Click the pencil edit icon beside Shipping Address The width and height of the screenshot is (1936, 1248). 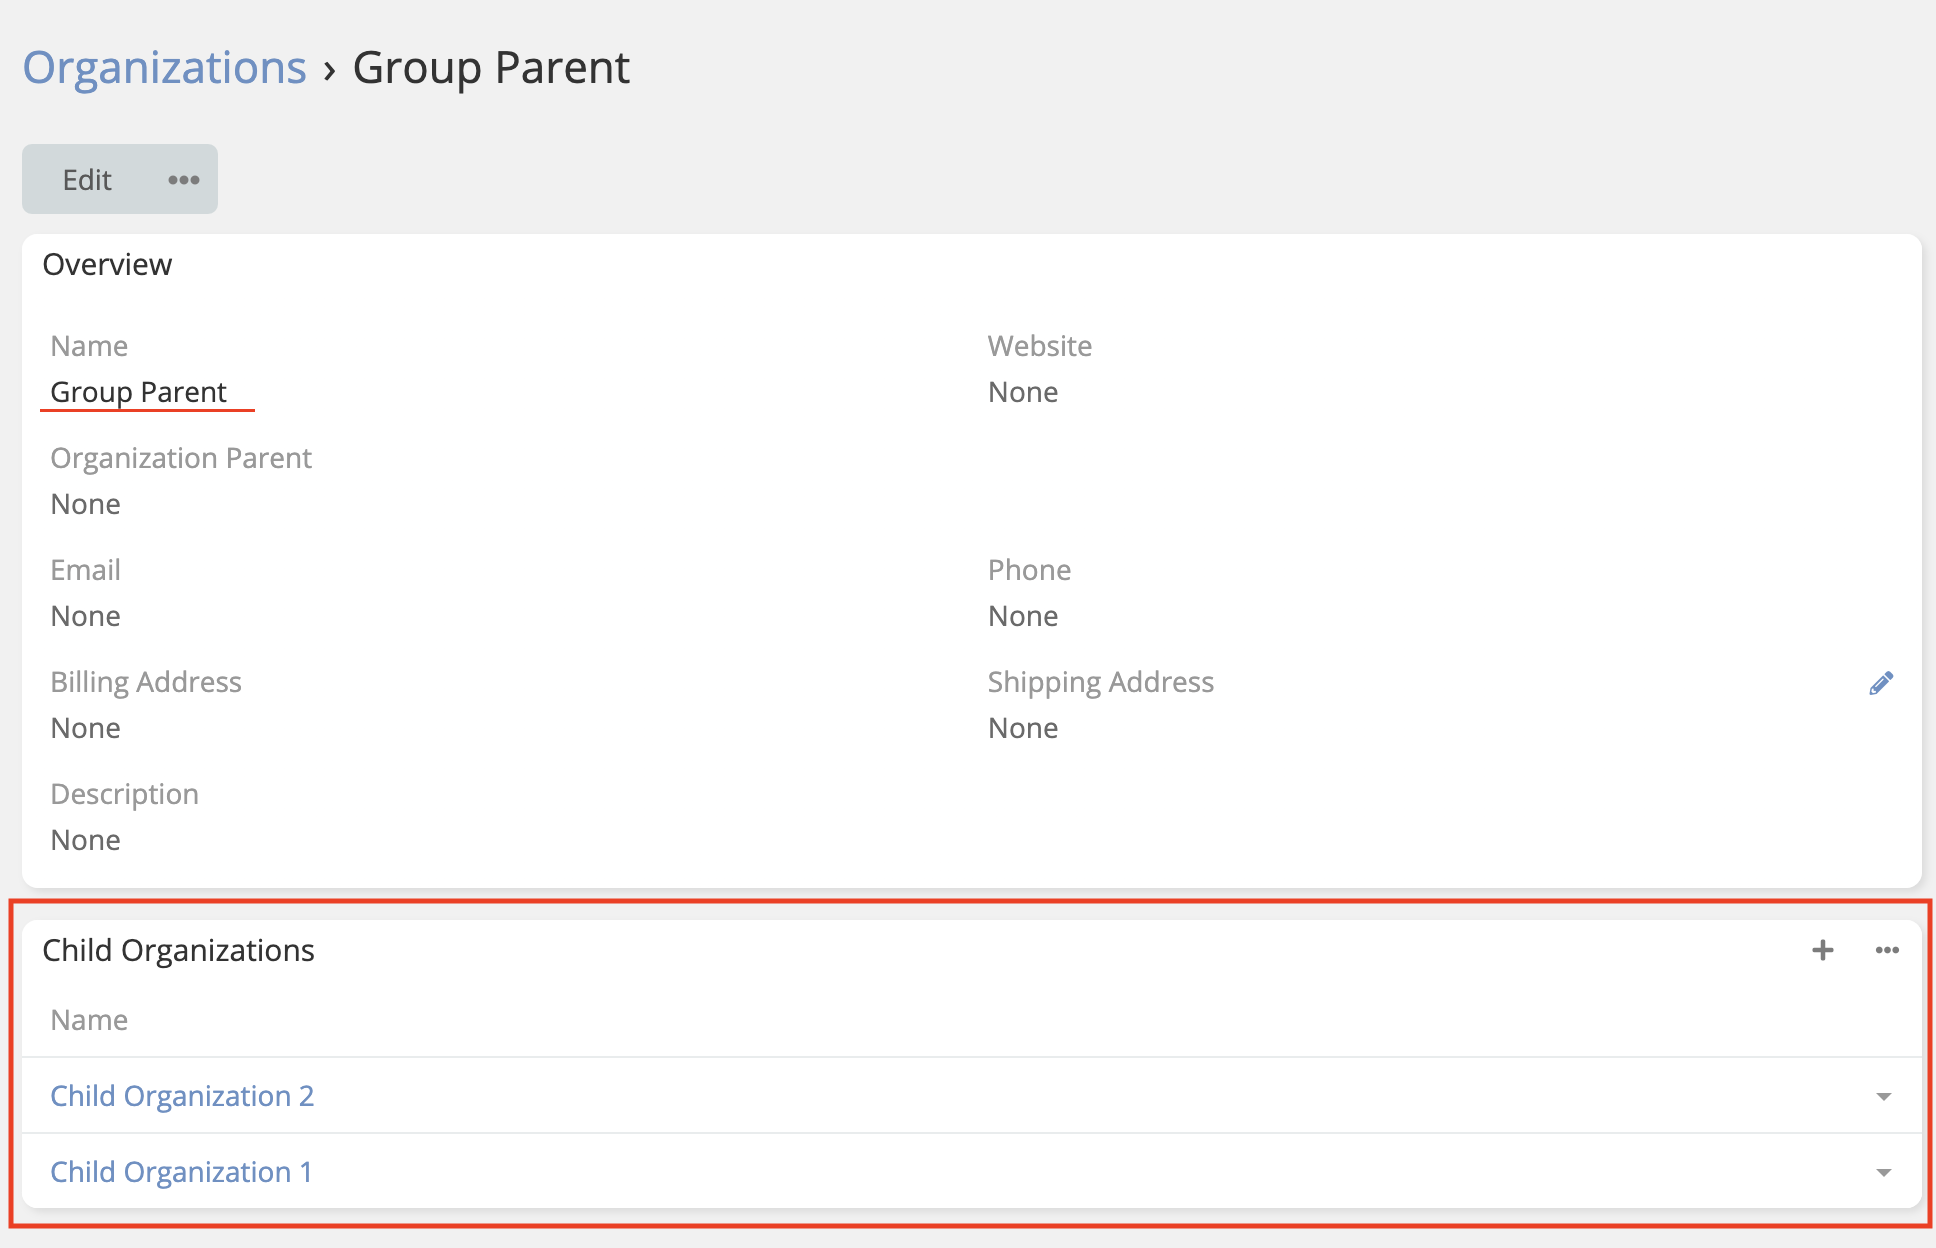1881,683
